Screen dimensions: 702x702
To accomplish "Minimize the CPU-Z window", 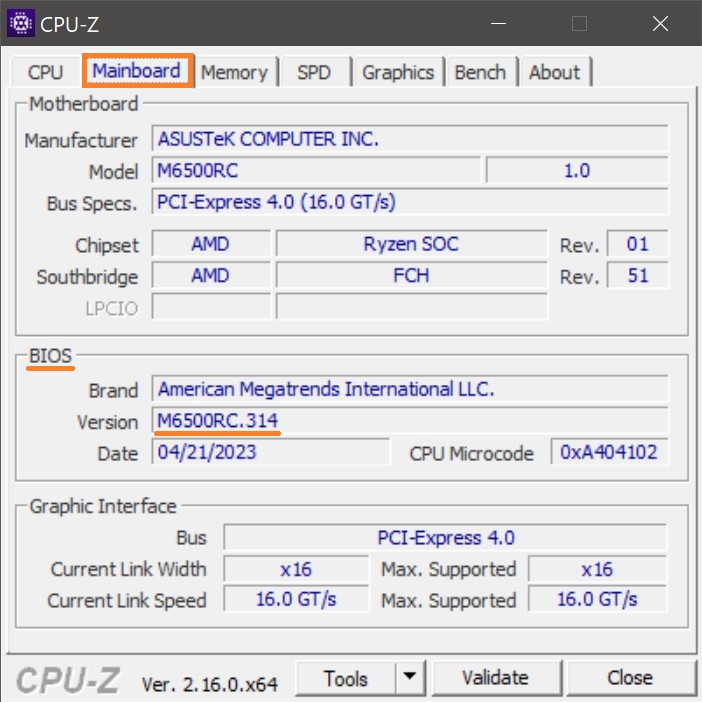I will (x=497, y=24).
